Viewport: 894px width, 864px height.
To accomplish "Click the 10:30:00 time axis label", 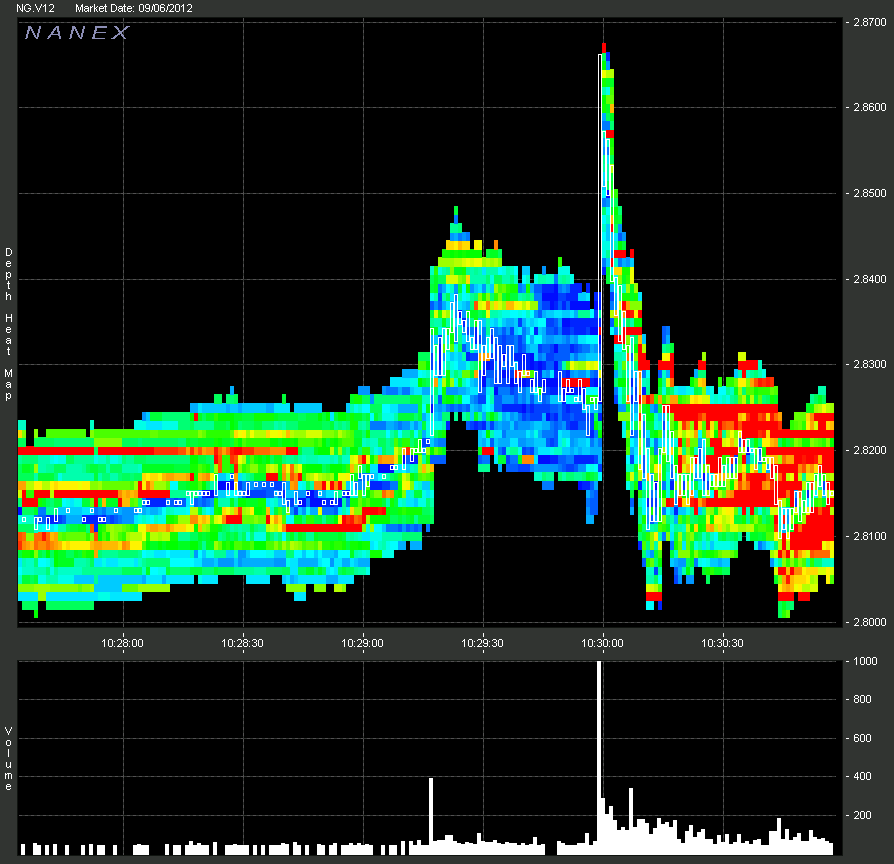I will pyautogui.click(x=603, y=643).
